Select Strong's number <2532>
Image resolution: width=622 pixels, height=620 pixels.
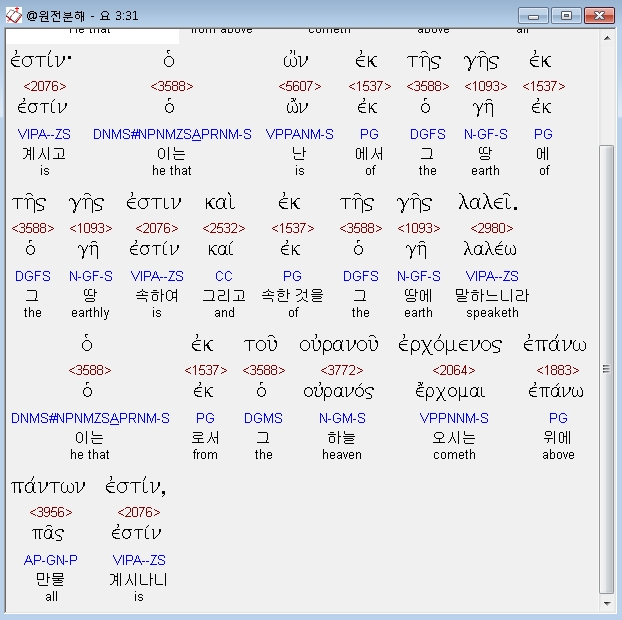pos(224,228)
